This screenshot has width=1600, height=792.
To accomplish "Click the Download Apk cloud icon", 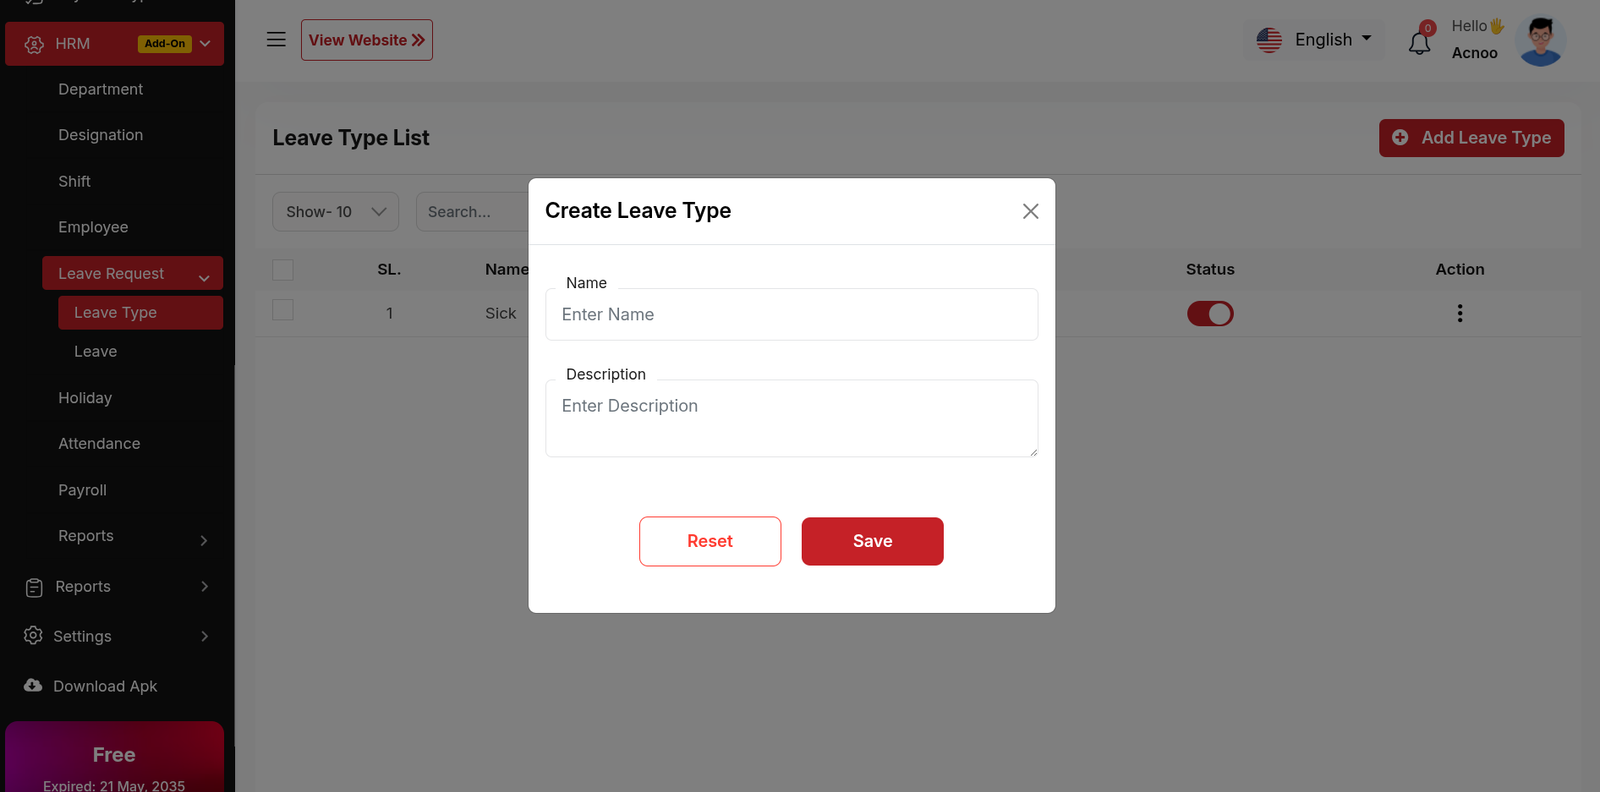I will [33, 686].
